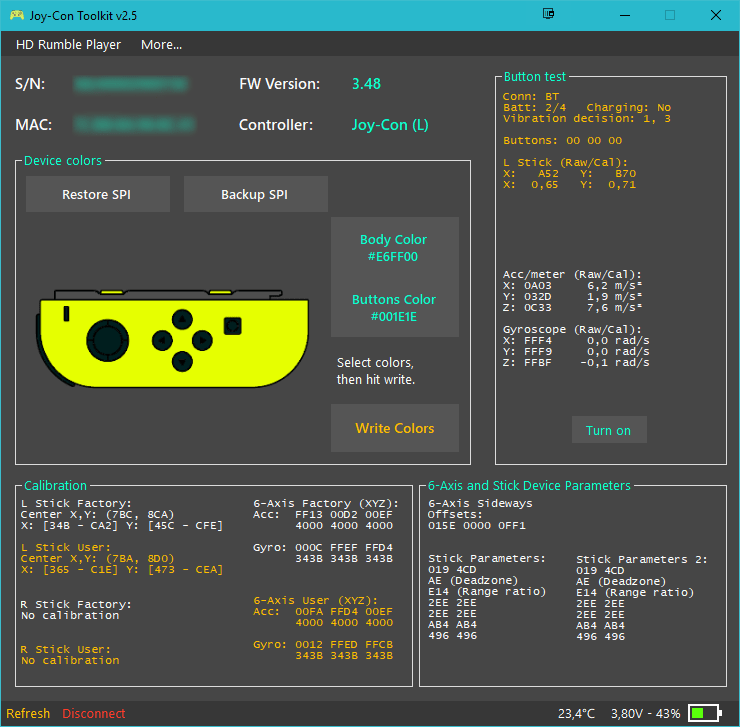This screenshot has width=740, height=727.
Task: Click the temperature reading 23,4°C
Action: 577,713
